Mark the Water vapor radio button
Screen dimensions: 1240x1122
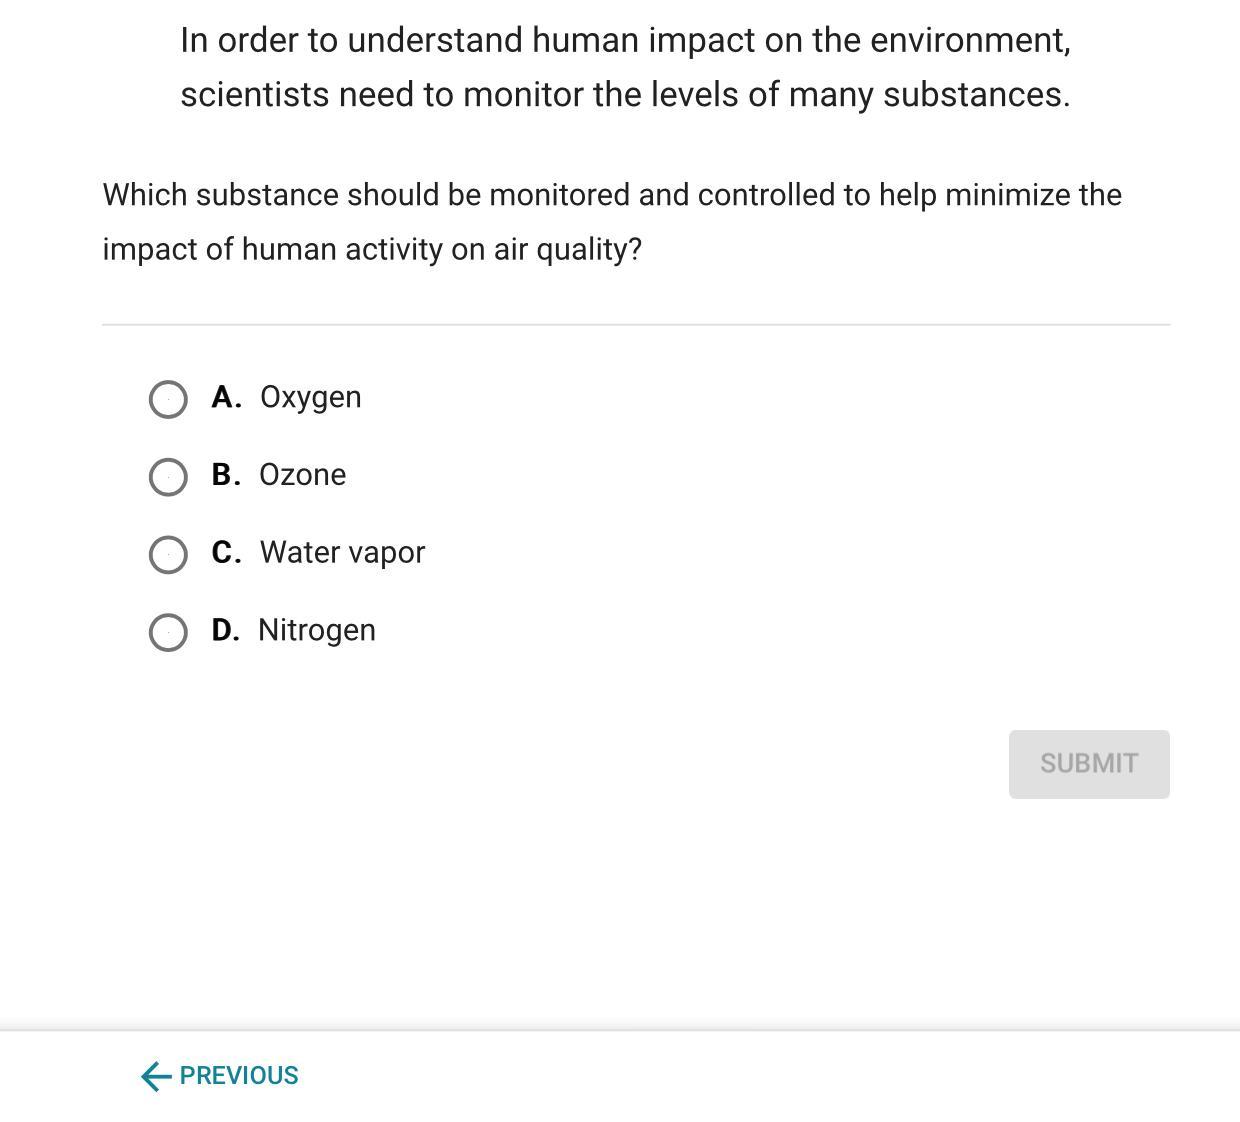167,554
